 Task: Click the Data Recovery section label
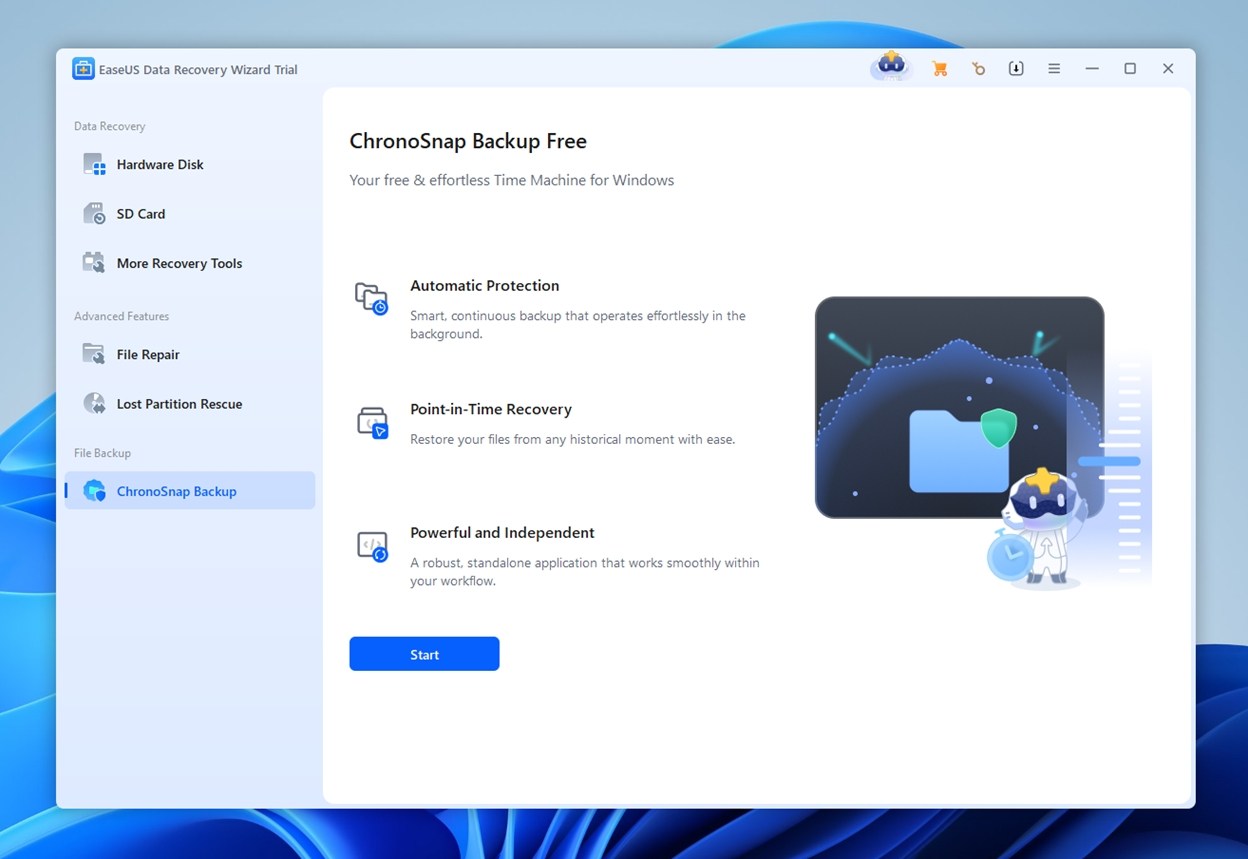[109, 126]
